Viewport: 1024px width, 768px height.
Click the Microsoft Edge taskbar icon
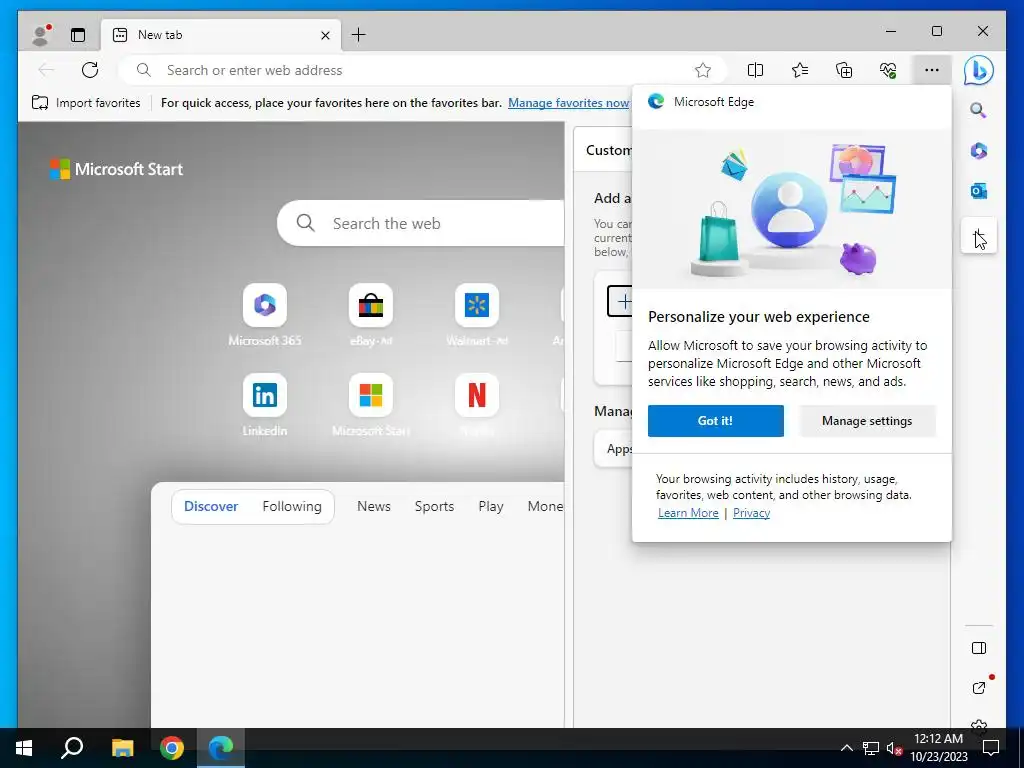(221, 748)
